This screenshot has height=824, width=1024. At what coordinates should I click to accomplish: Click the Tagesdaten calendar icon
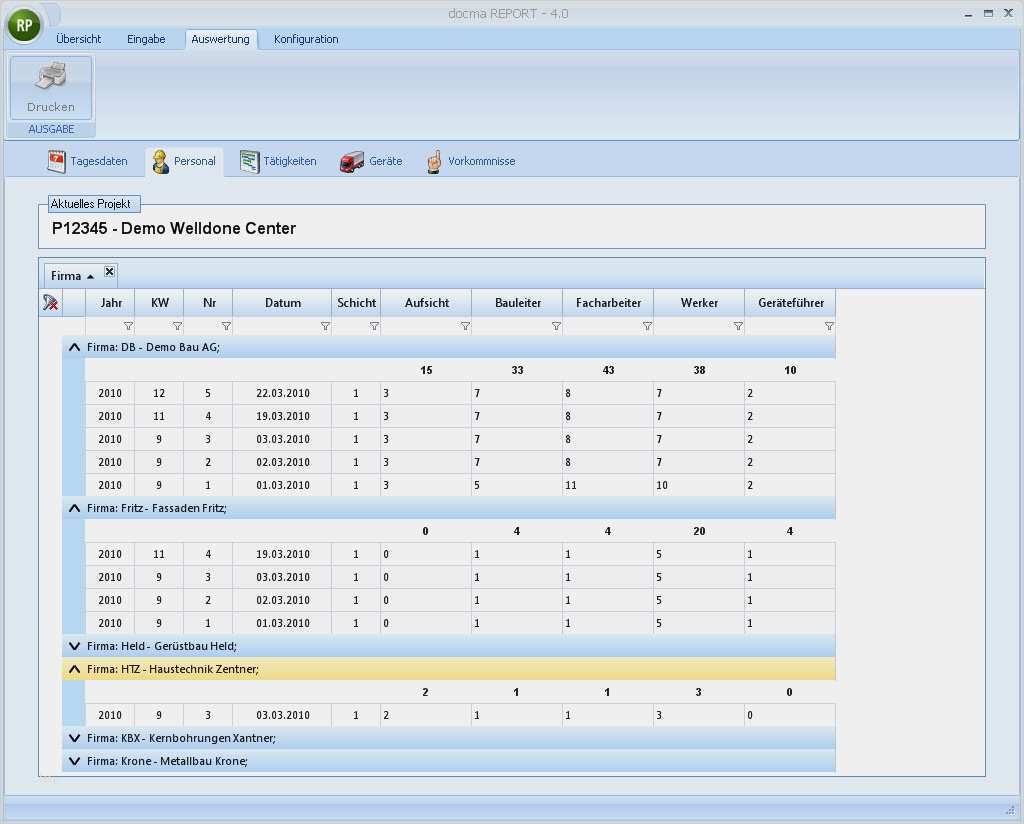(x=57, y=161)
